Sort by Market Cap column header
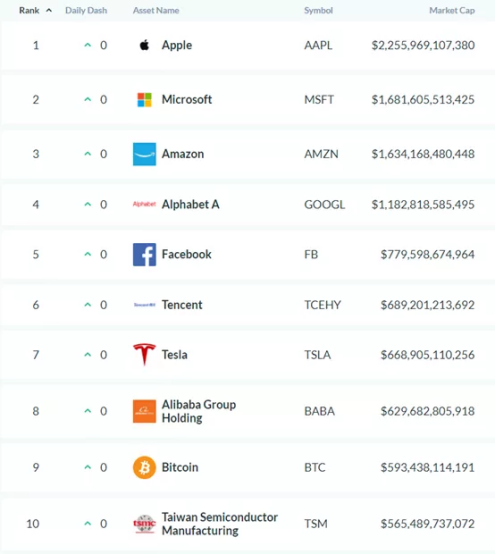 click(x=452, y=11)
